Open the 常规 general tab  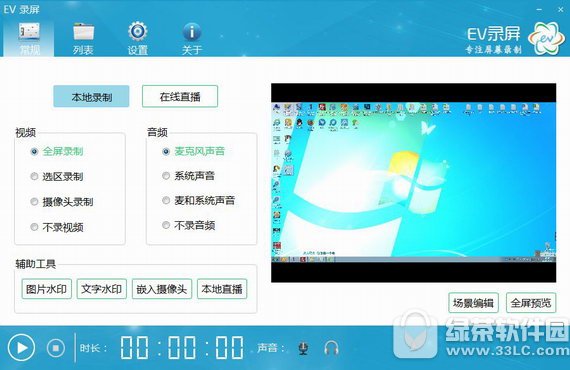pyautogui.click(x=29, y=39)
